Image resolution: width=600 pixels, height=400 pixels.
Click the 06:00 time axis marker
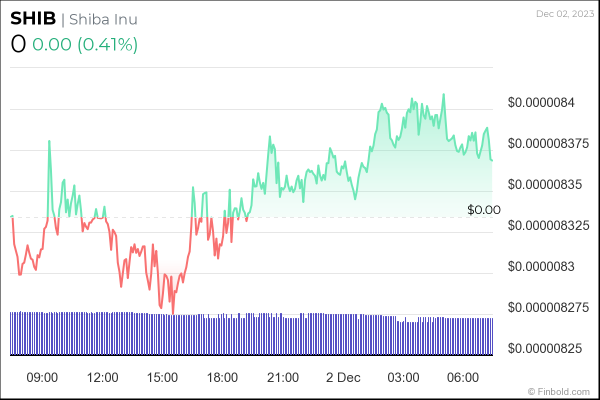pos(462,377)
